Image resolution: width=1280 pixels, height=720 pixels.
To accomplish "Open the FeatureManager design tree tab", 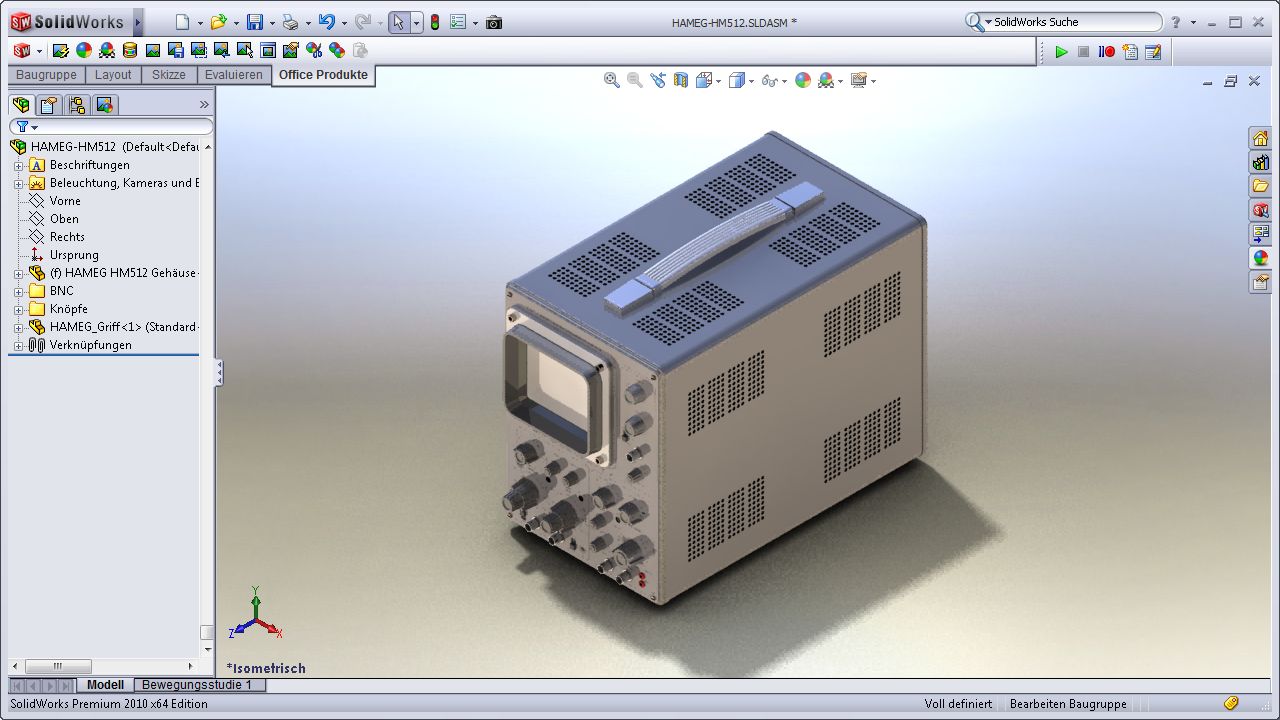I will pyautogui.click(x=21, y=104).
